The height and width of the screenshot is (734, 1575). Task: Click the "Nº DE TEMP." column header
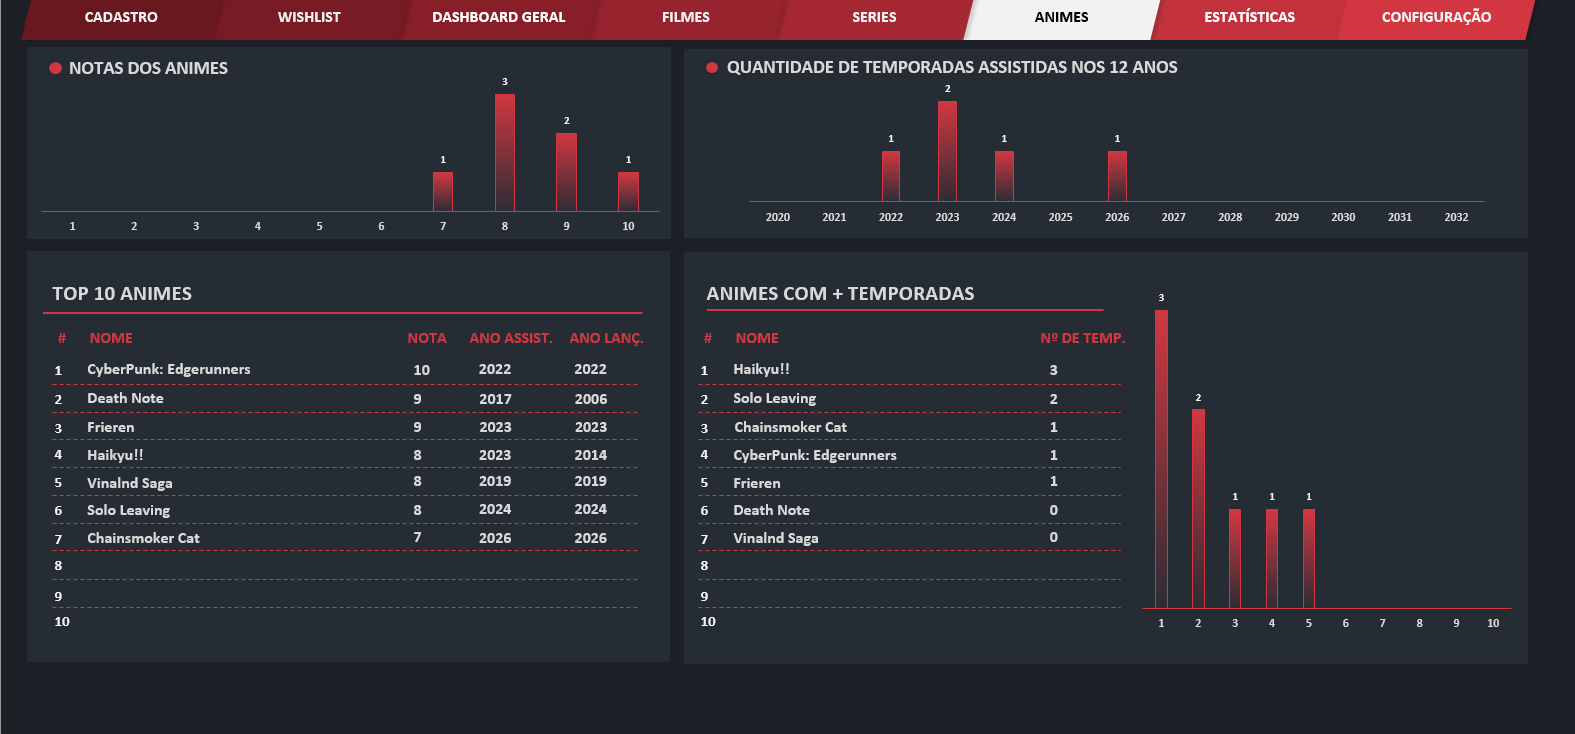(1083, 338)
